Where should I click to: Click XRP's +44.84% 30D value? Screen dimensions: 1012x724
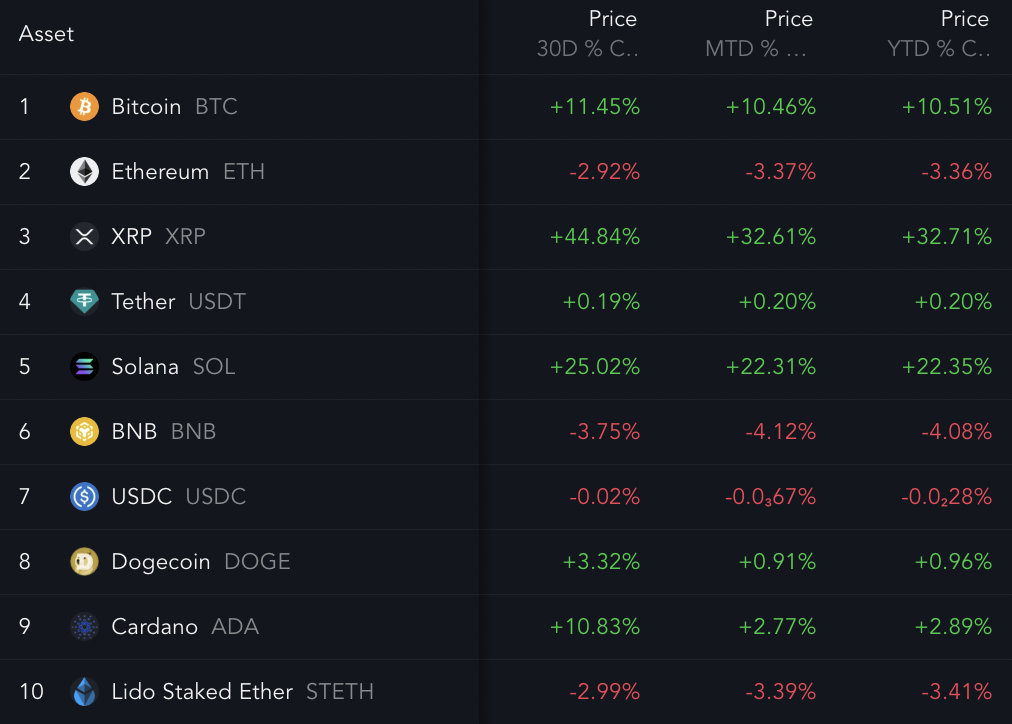(595, 237)
